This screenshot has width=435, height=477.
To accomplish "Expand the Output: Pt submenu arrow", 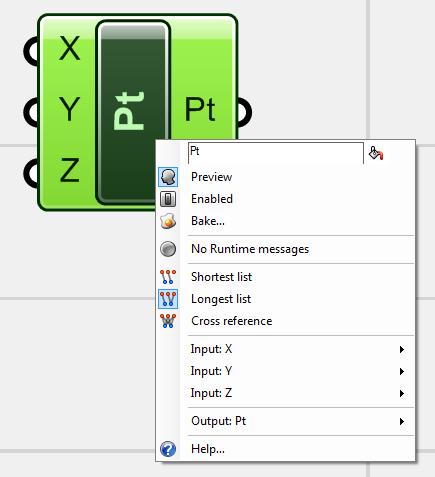I will [402, 421].
